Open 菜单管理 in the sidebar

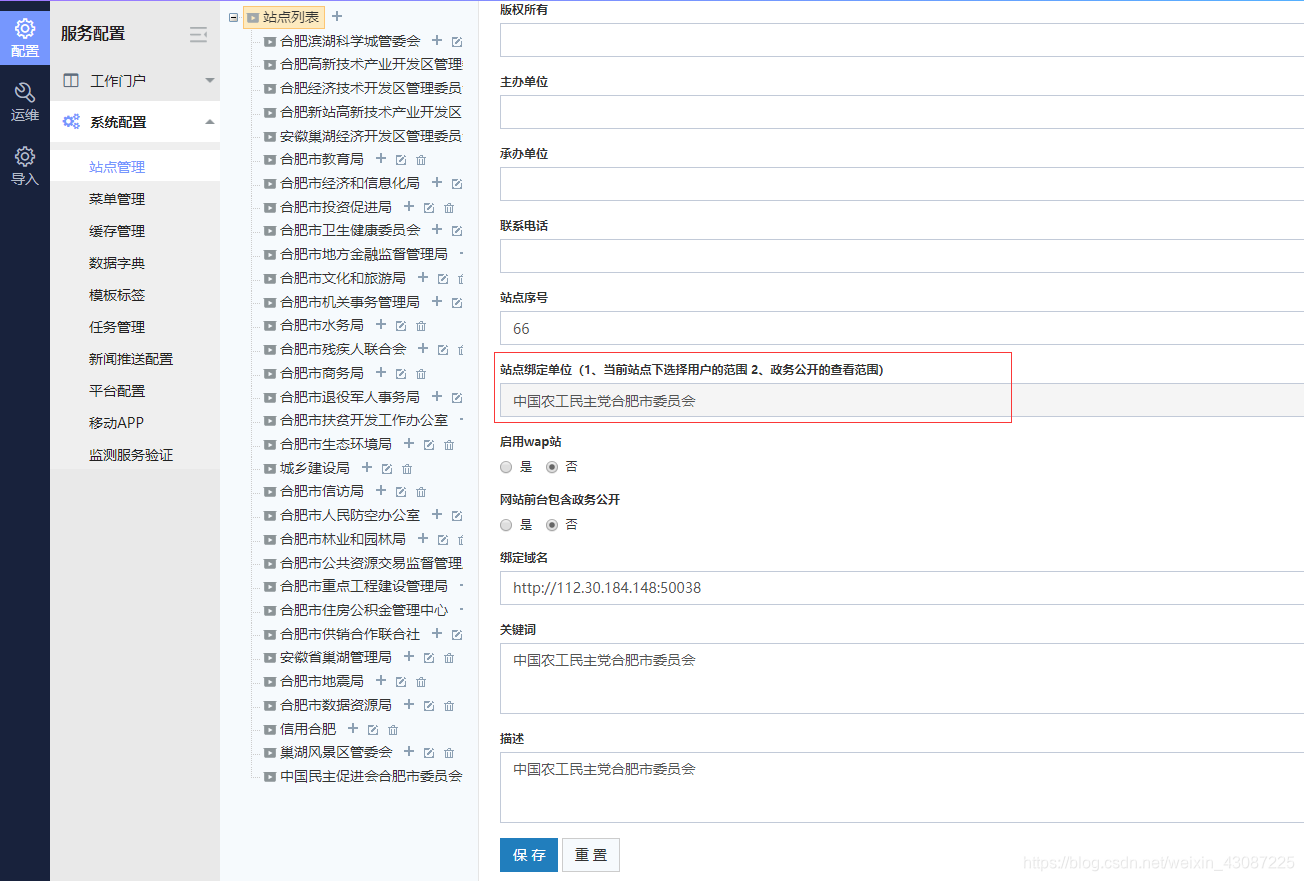tap(117, 199)
